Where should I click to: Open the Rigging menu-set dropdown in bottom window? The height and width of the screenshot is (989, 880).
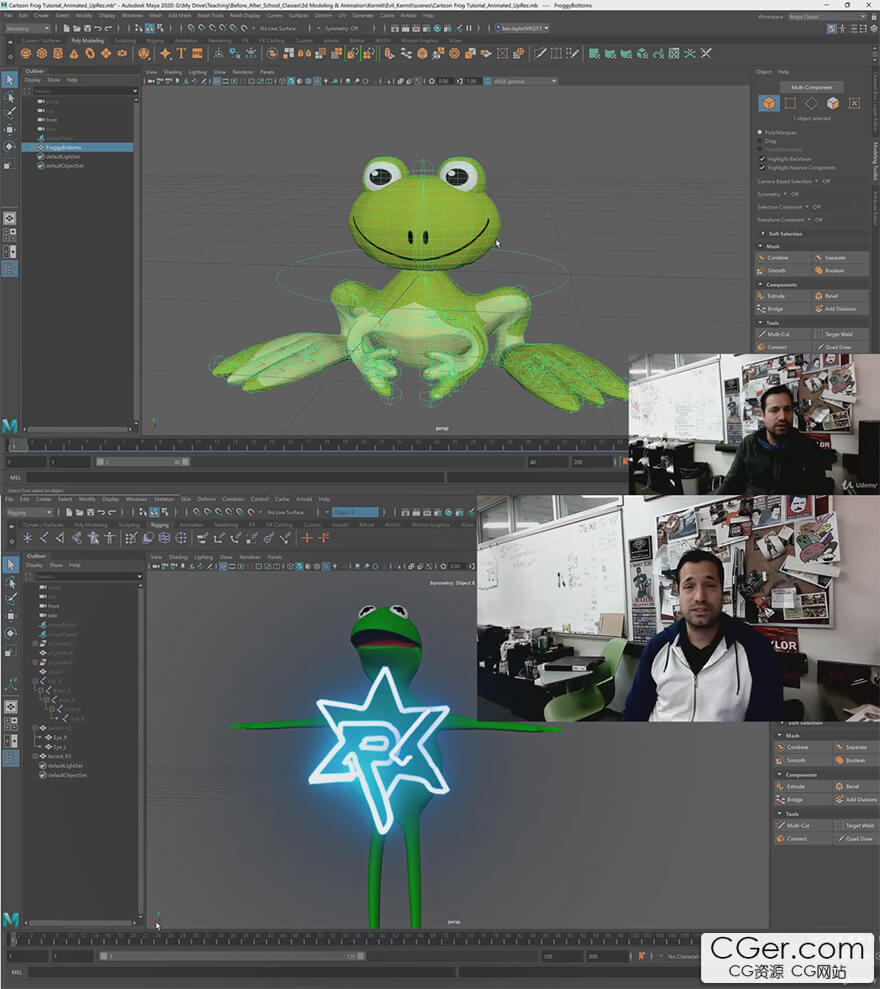(x=29, y=513)
